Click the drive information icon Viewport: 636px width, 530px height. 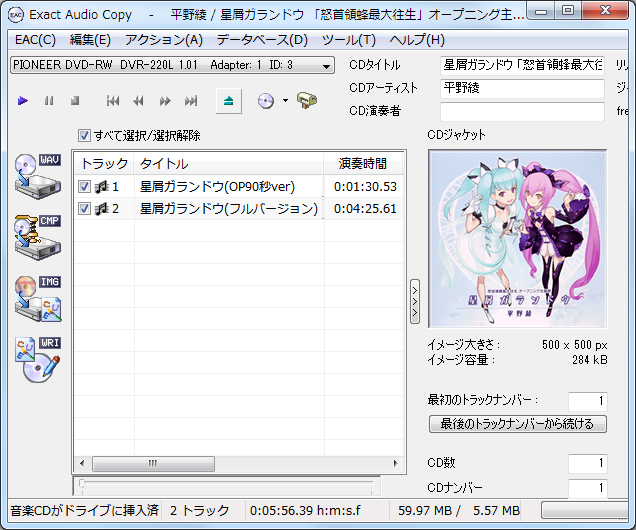click(307, 101)
